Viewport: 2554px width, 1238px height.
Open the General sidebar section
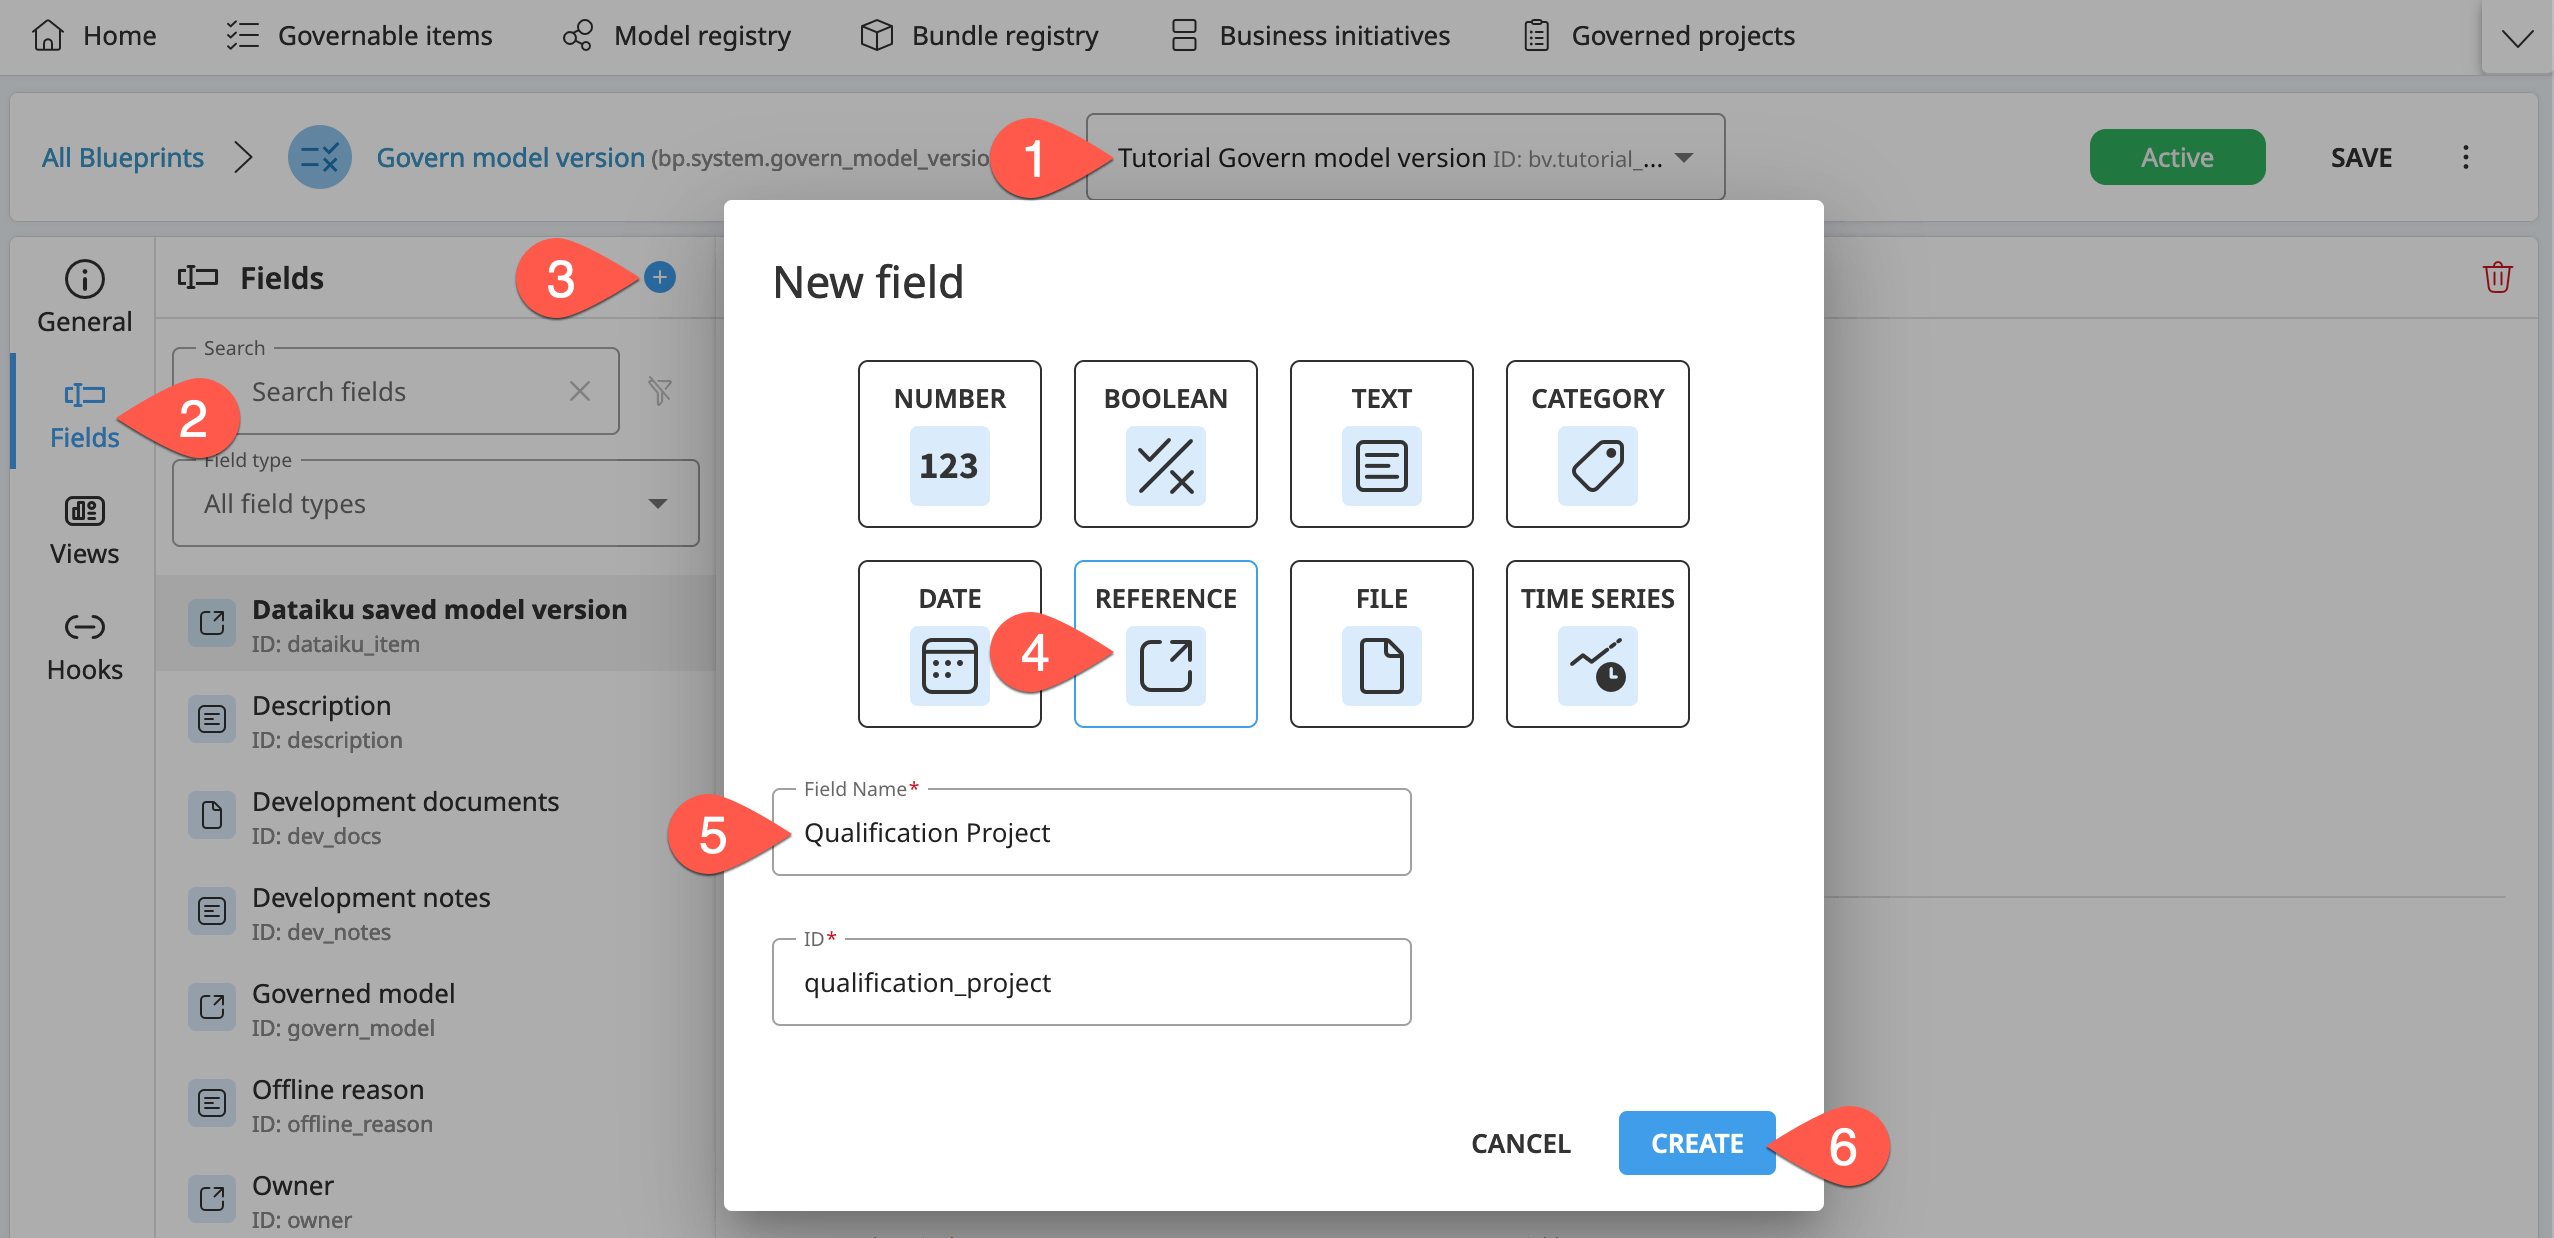point(84,297)
